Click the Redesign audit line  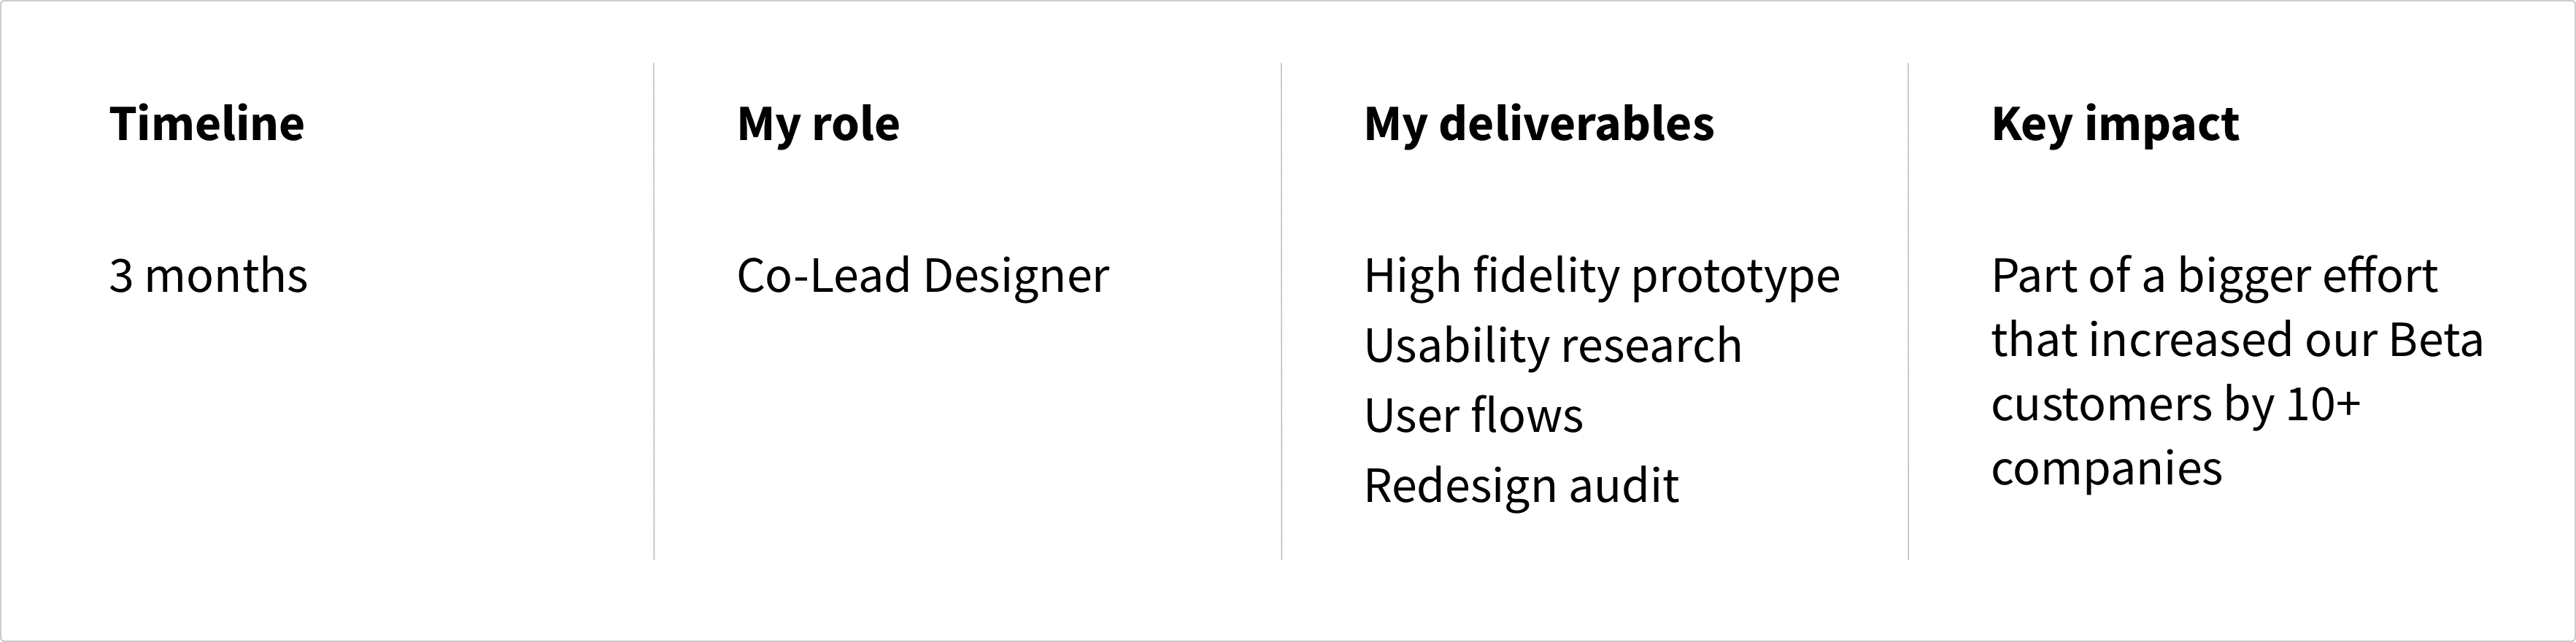[x=1522, y=487]
